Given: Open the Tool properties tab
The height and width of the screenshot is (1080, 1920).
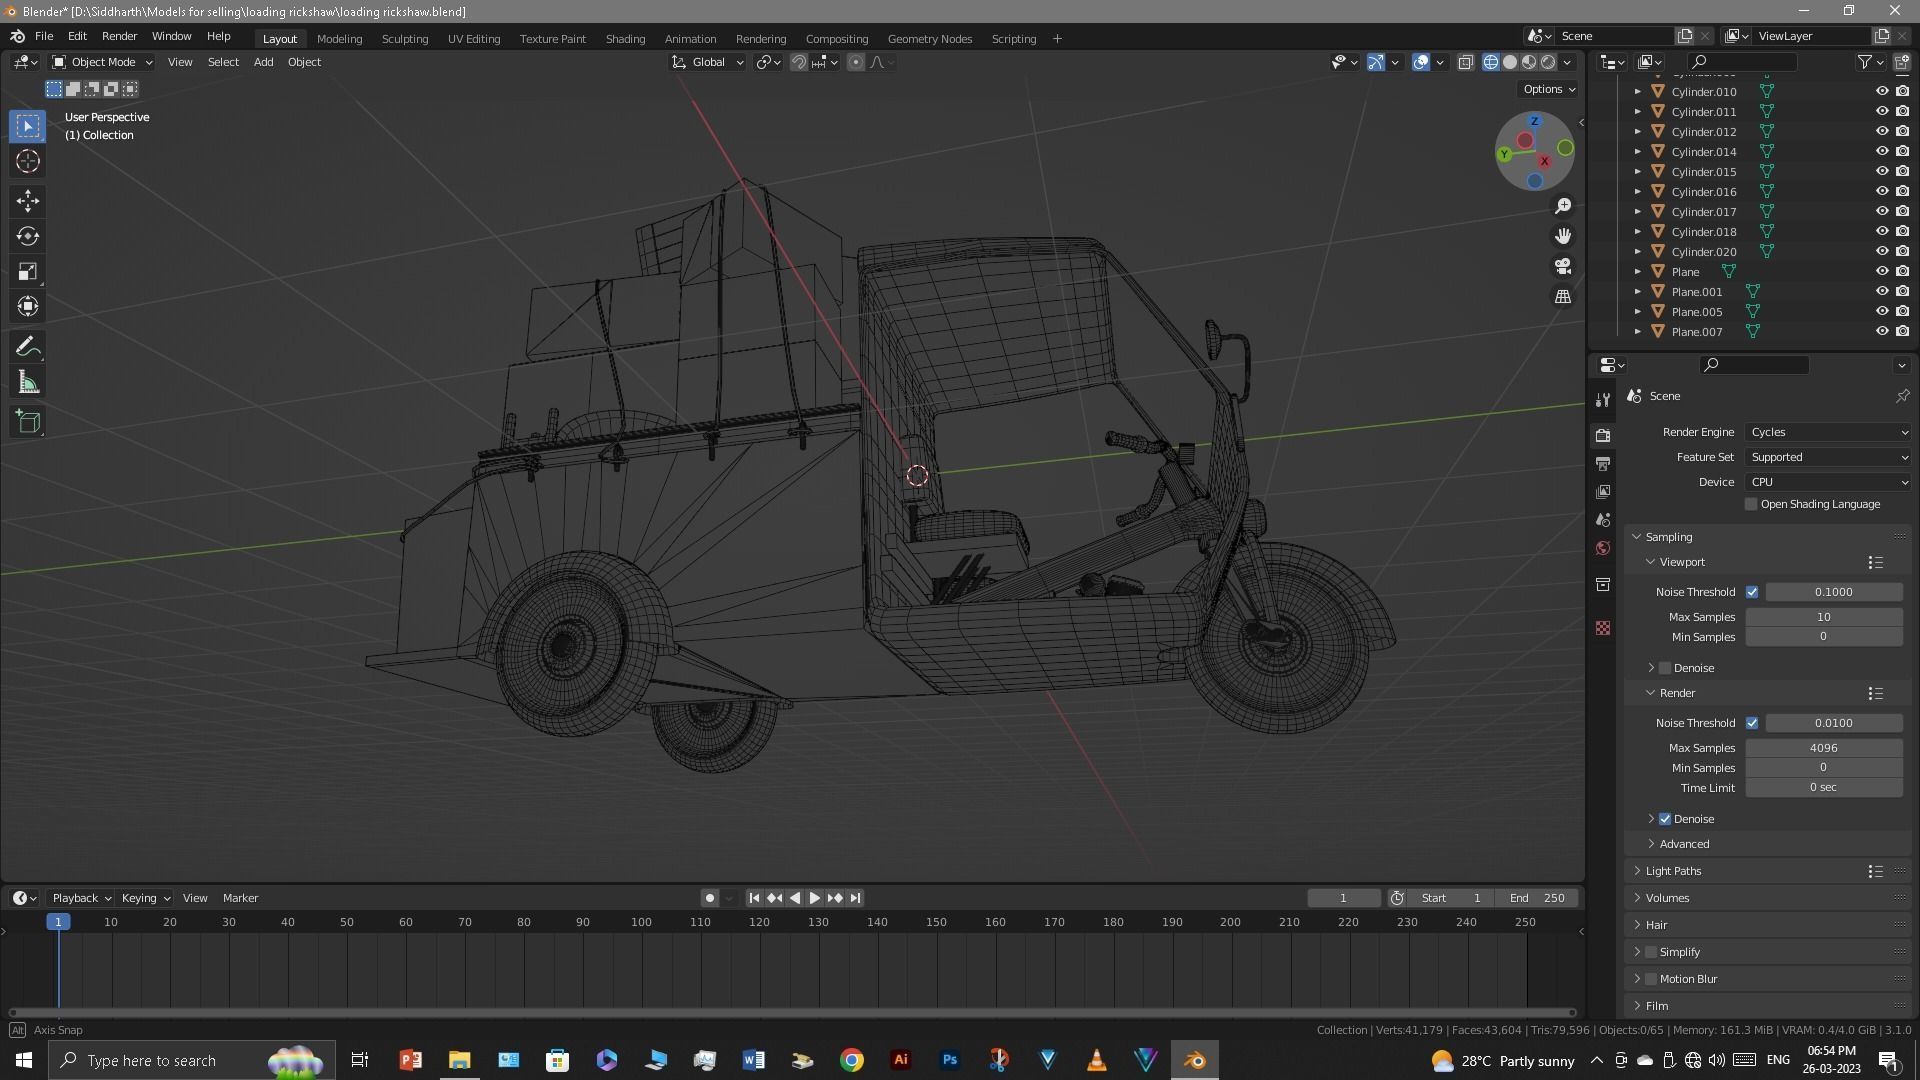Looking at the screenshot, I should (x=1603, y=400).
